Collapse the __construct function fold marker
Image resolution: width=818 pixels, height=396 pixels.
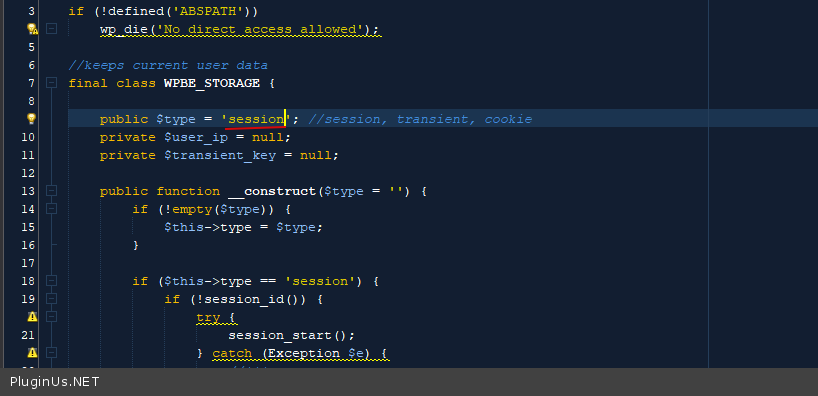pyautogui.click(x=51, y=191)
